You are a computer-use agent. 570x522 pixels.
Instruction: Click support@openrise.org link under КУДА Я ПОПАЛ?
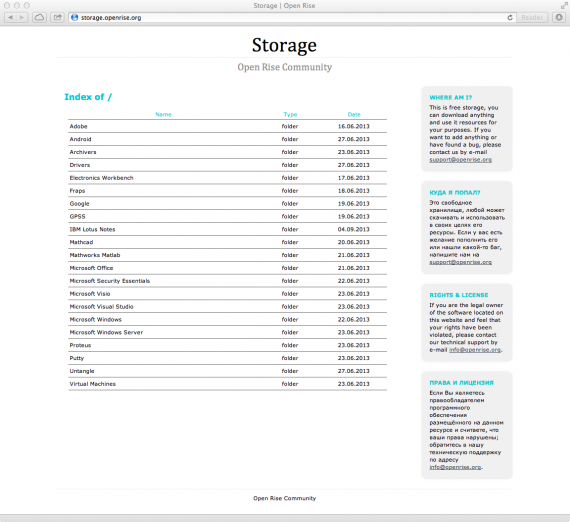460,262
